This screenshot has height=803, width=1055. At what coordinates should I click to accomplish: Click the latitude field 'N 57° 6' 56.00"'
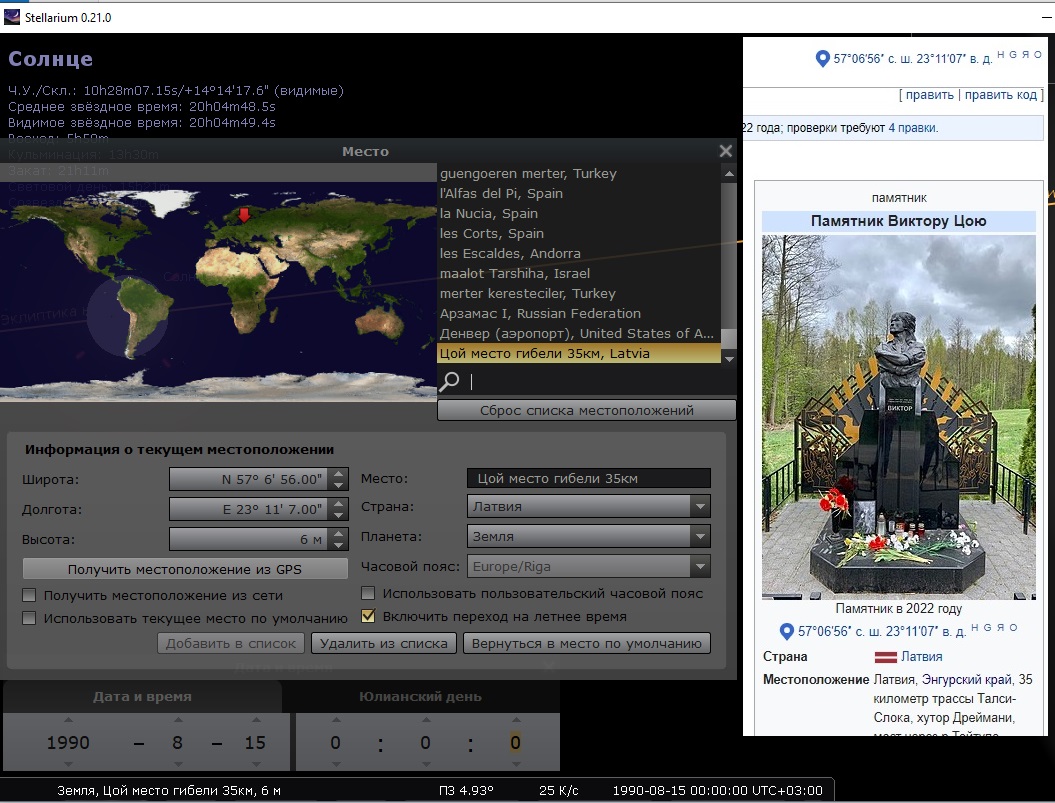[x=248, y=479]
